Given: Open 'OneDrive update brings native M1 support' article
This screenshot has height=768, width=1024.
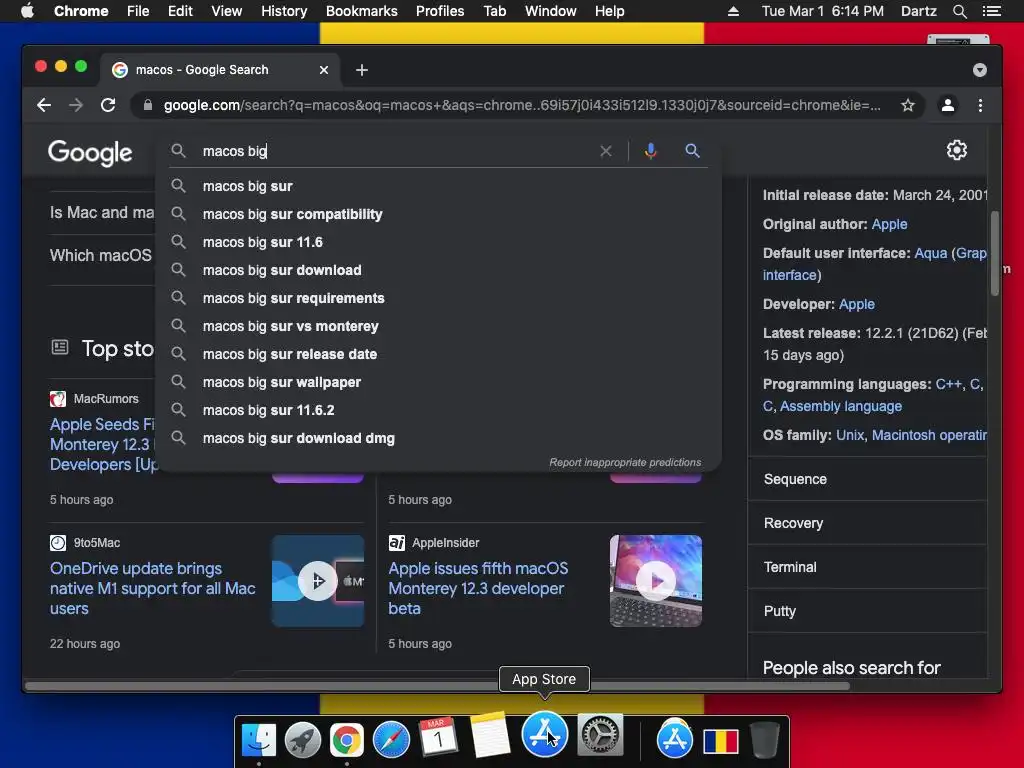Looking at the screenshot, I should pos(152,588).
